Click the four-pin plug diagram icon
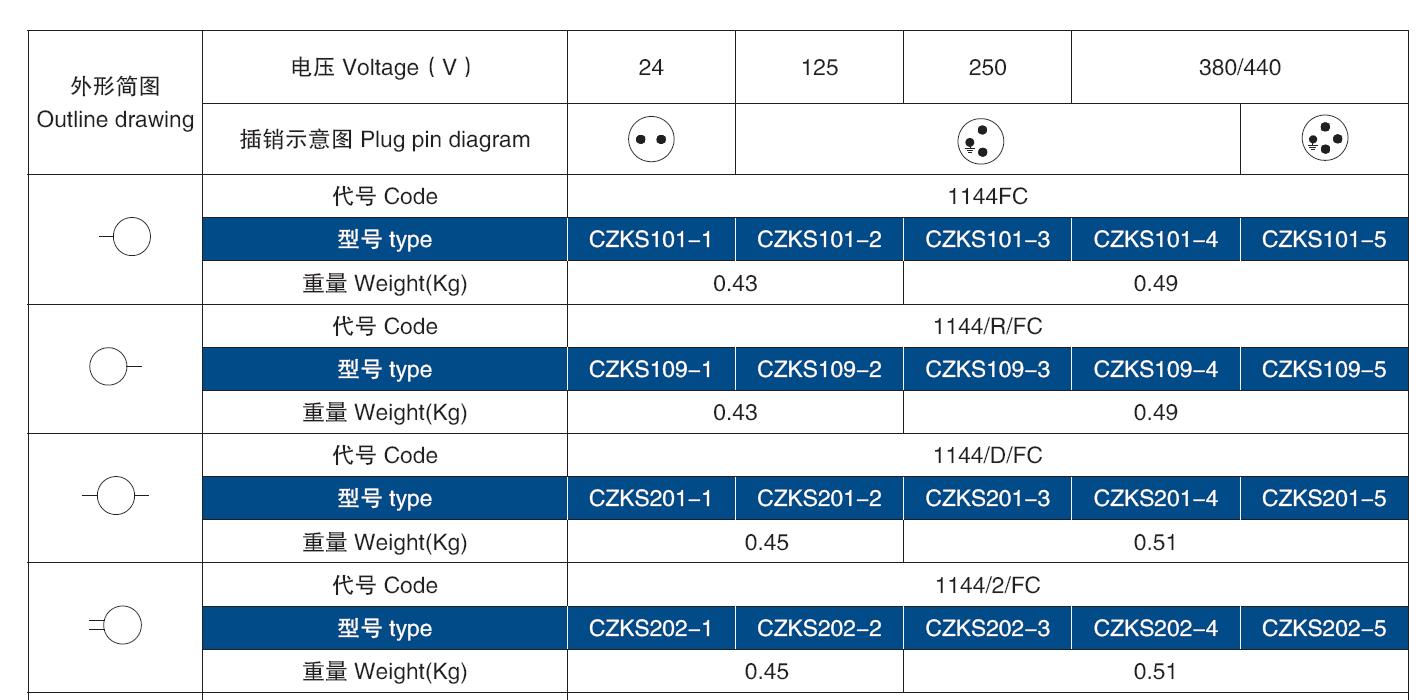This screenshot has width=1427, height=700. pos(1324,138)
